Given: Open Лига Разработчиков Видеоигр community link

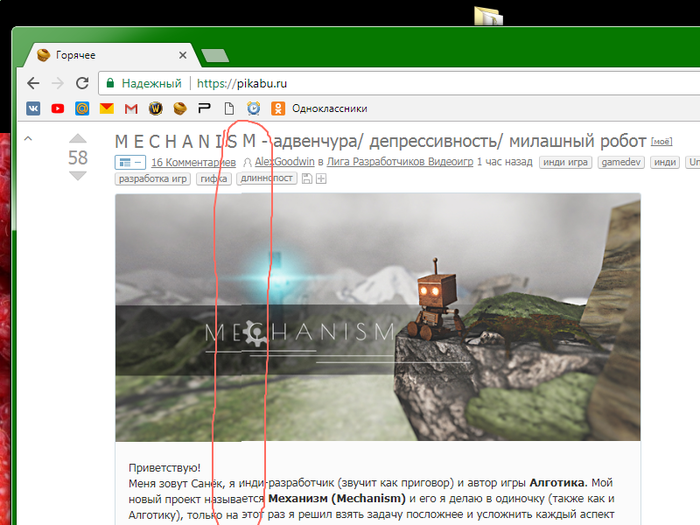Looking at the screenshot, I should (400, 162).
